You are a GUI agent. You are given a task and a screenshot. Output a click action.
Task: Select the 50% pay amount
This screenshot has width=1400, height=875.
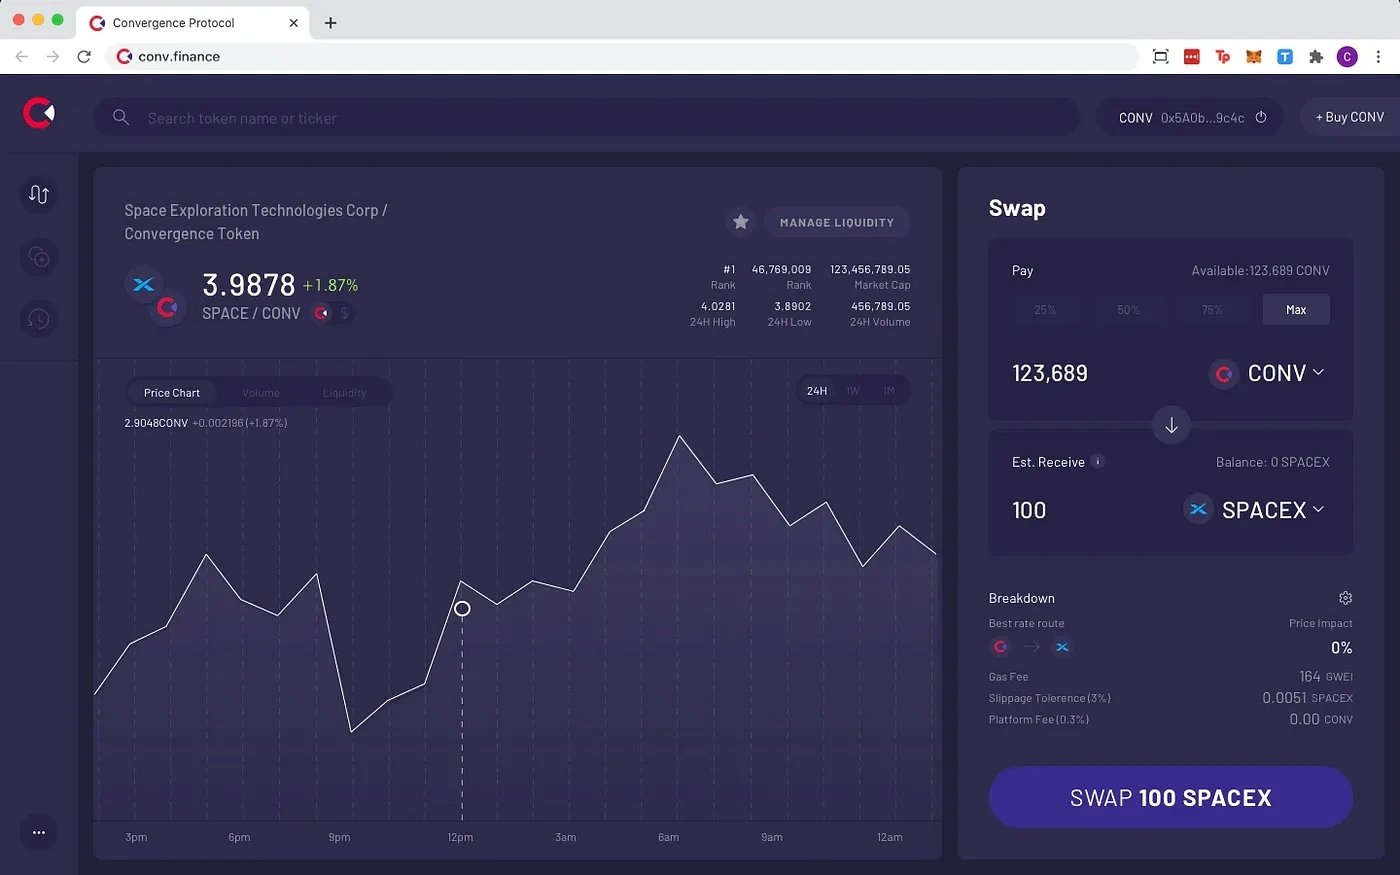point(1129,310)
